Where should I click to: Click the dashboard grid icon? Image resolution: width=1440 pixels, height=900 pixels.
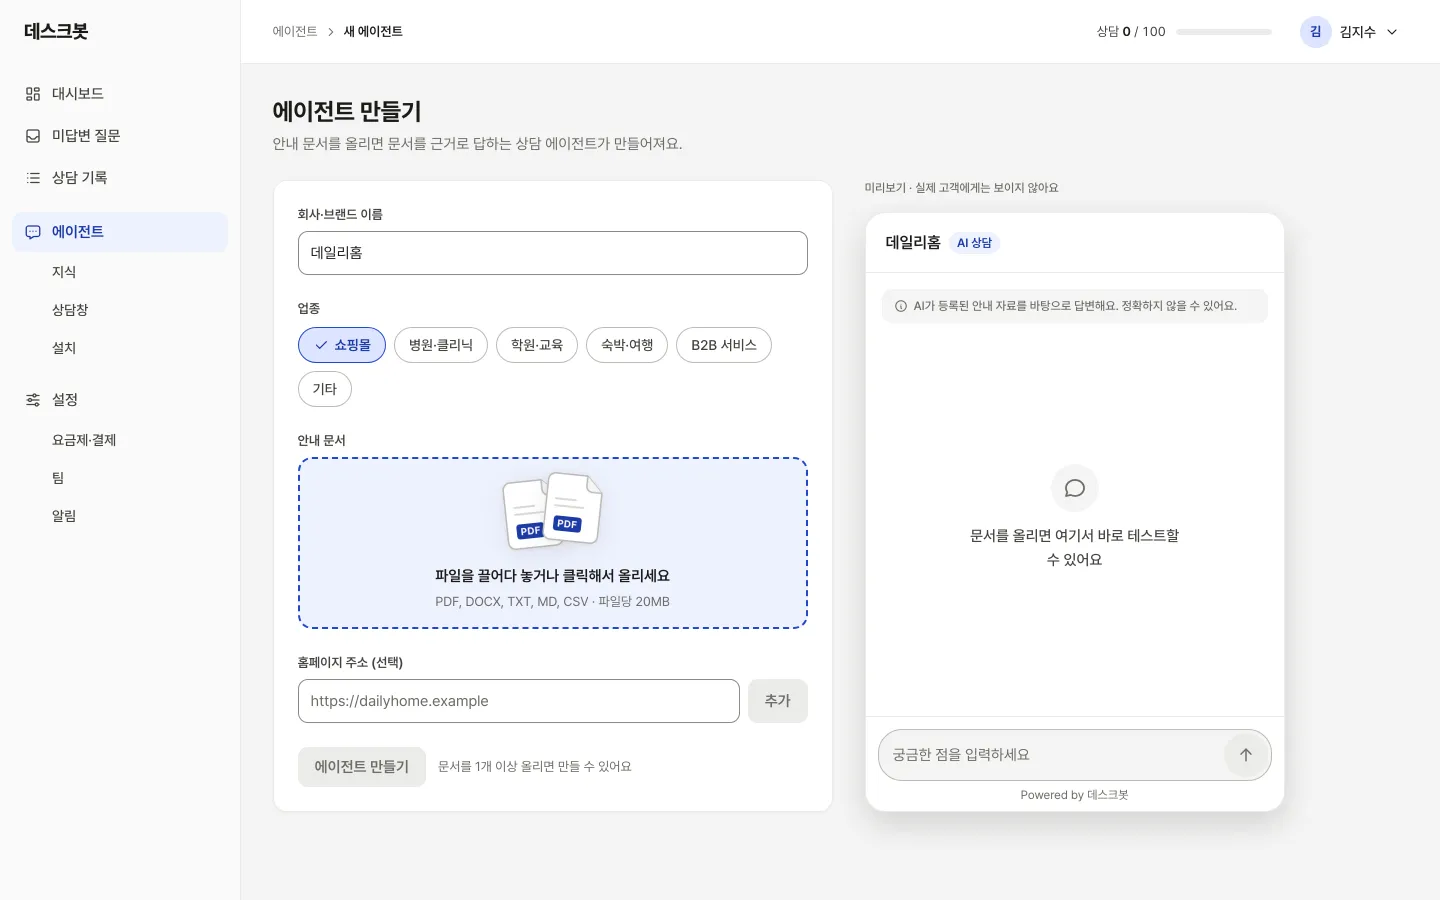[x=33, y=94]
